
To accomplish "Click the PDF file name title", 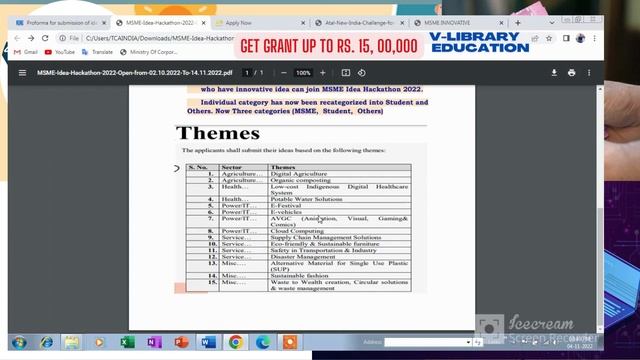I will 135,73.
